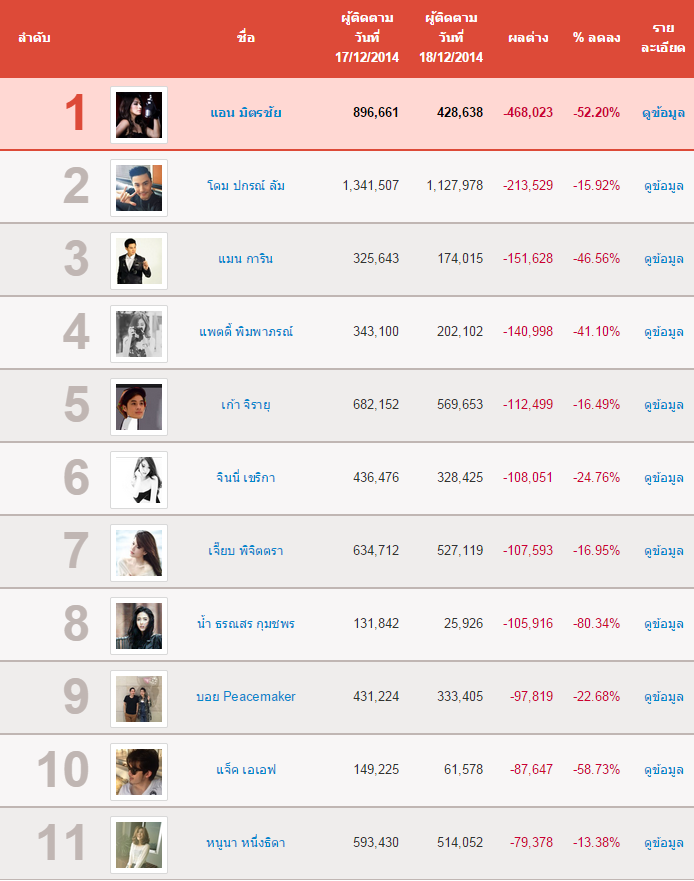
Task: Click the ผลต่าง column header
Action: pos(528,38)
